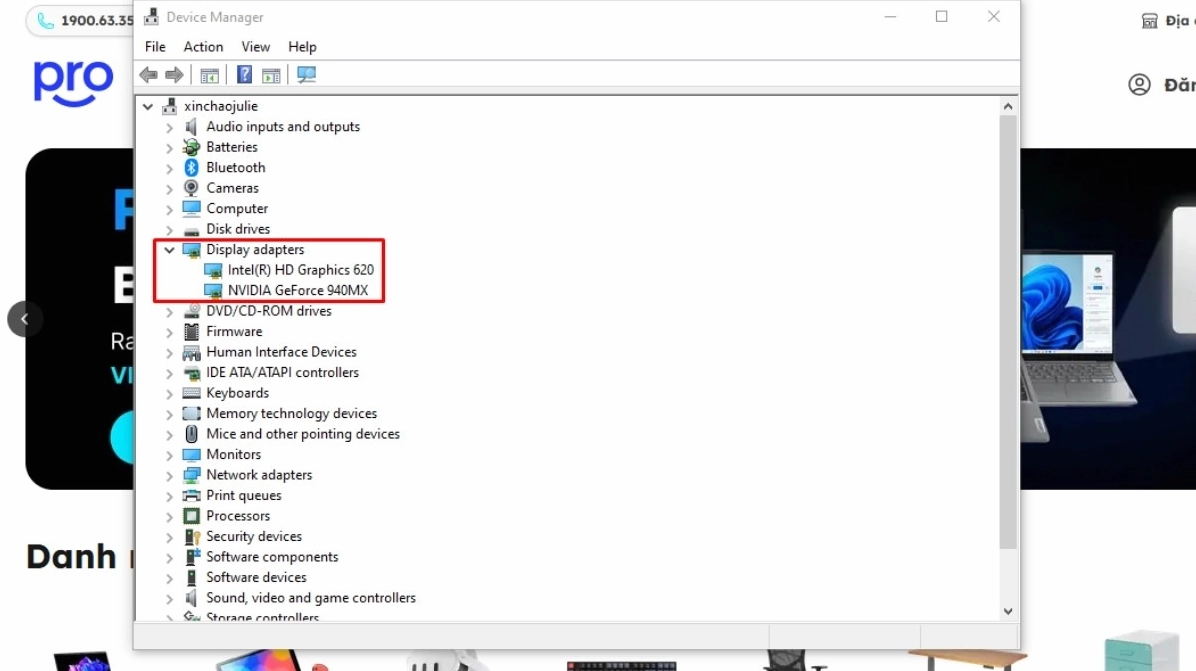
Task: Collapse the Display adapters chevron
Action: [169, 250]
